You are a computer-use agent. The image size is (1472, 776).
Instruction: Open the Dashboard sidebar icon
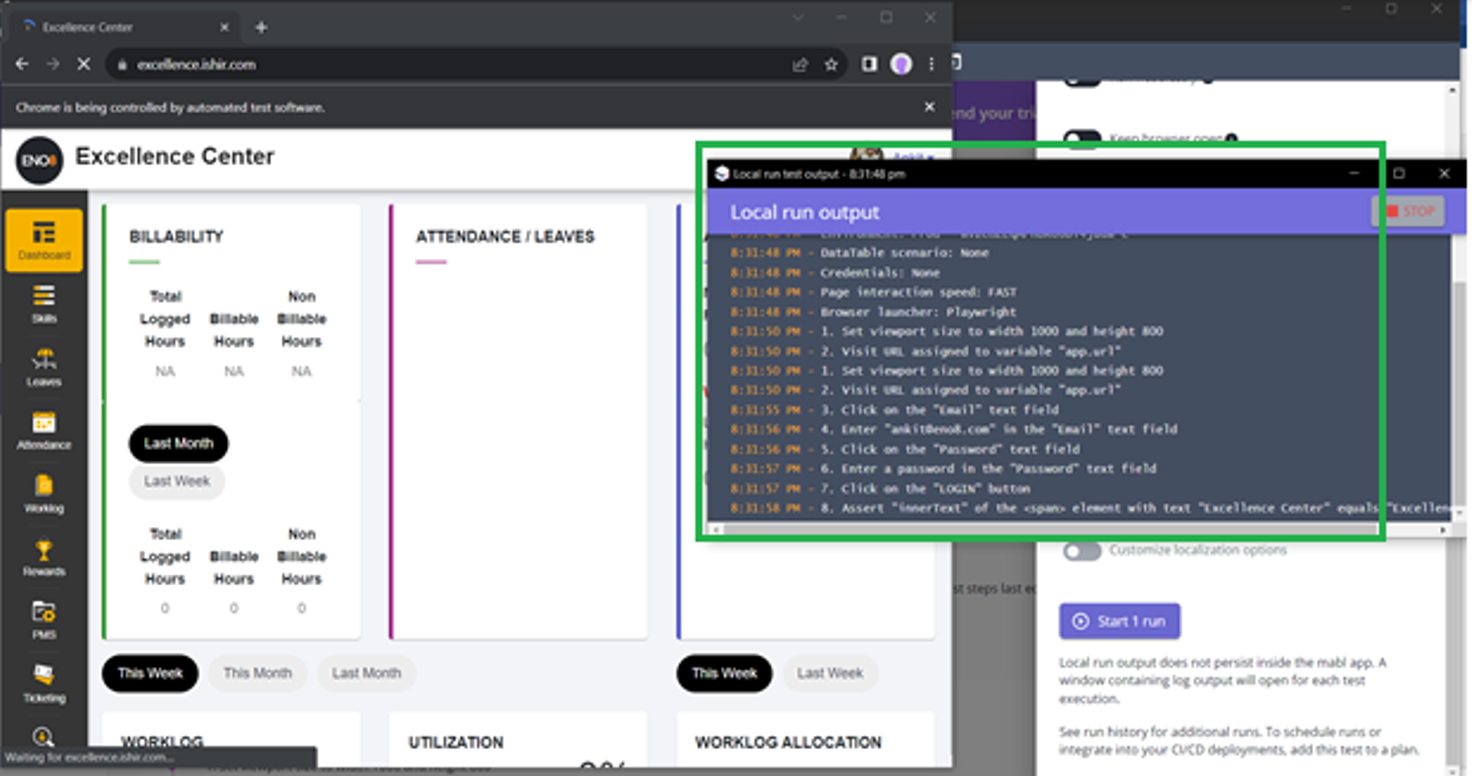44,240
